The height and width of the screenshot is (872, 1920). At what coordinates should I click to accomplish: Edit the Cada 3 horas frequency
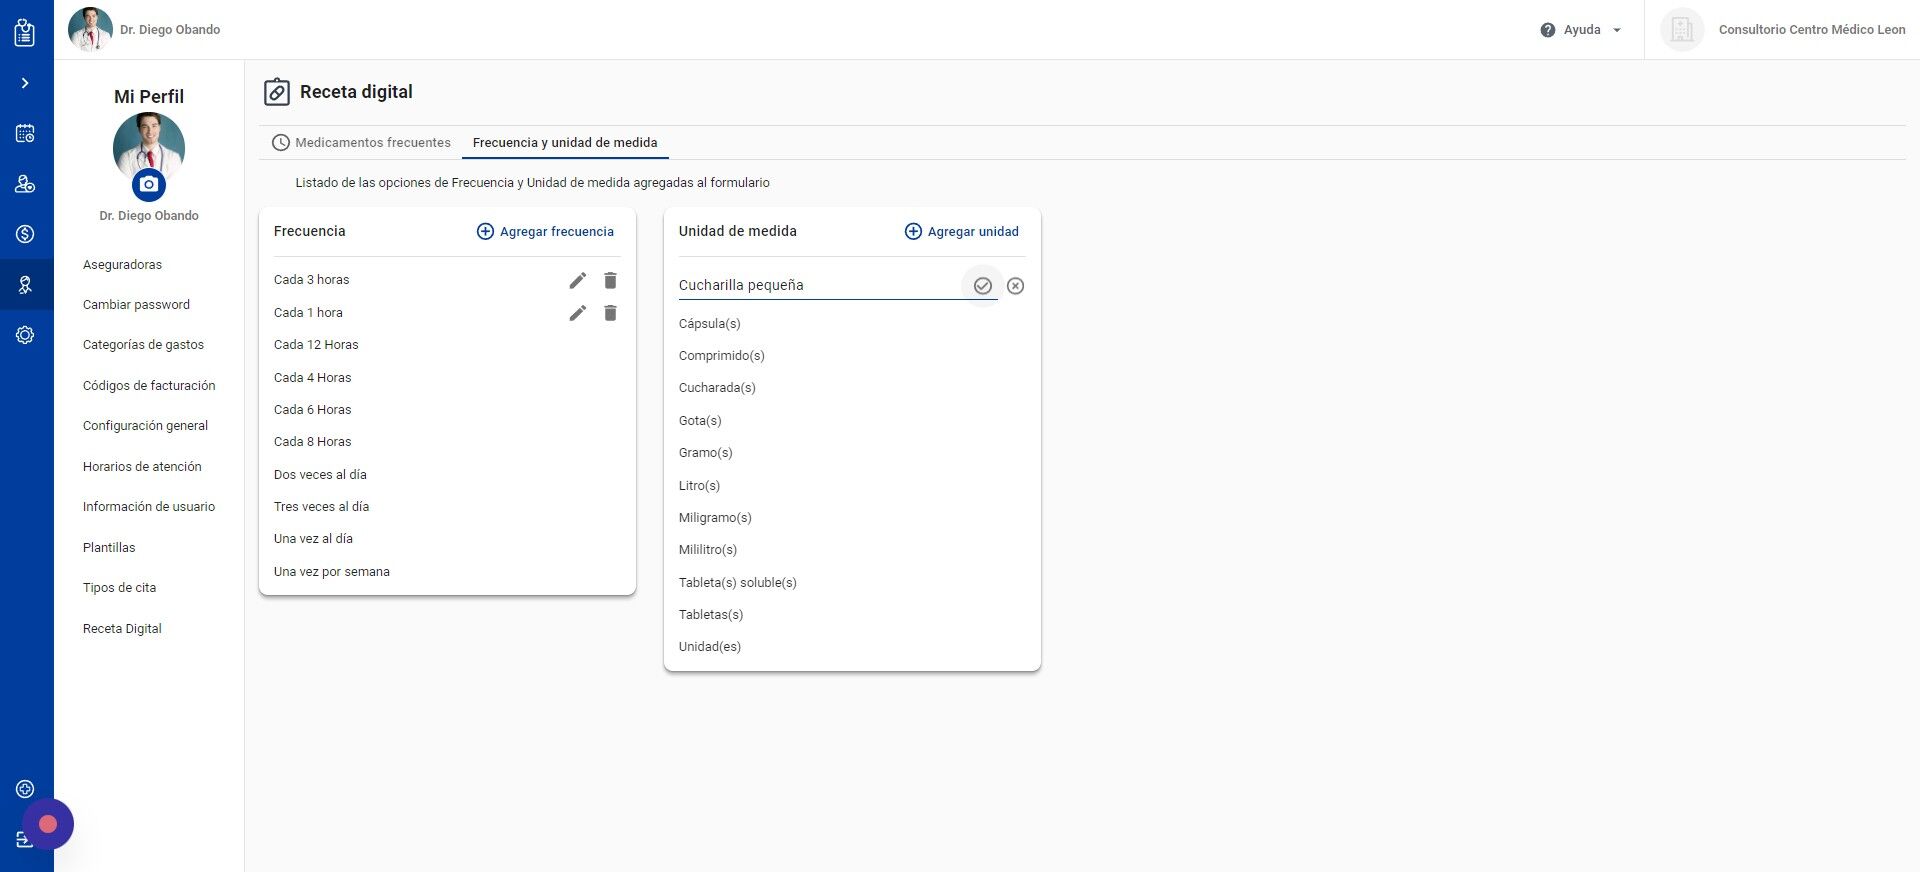578,280
